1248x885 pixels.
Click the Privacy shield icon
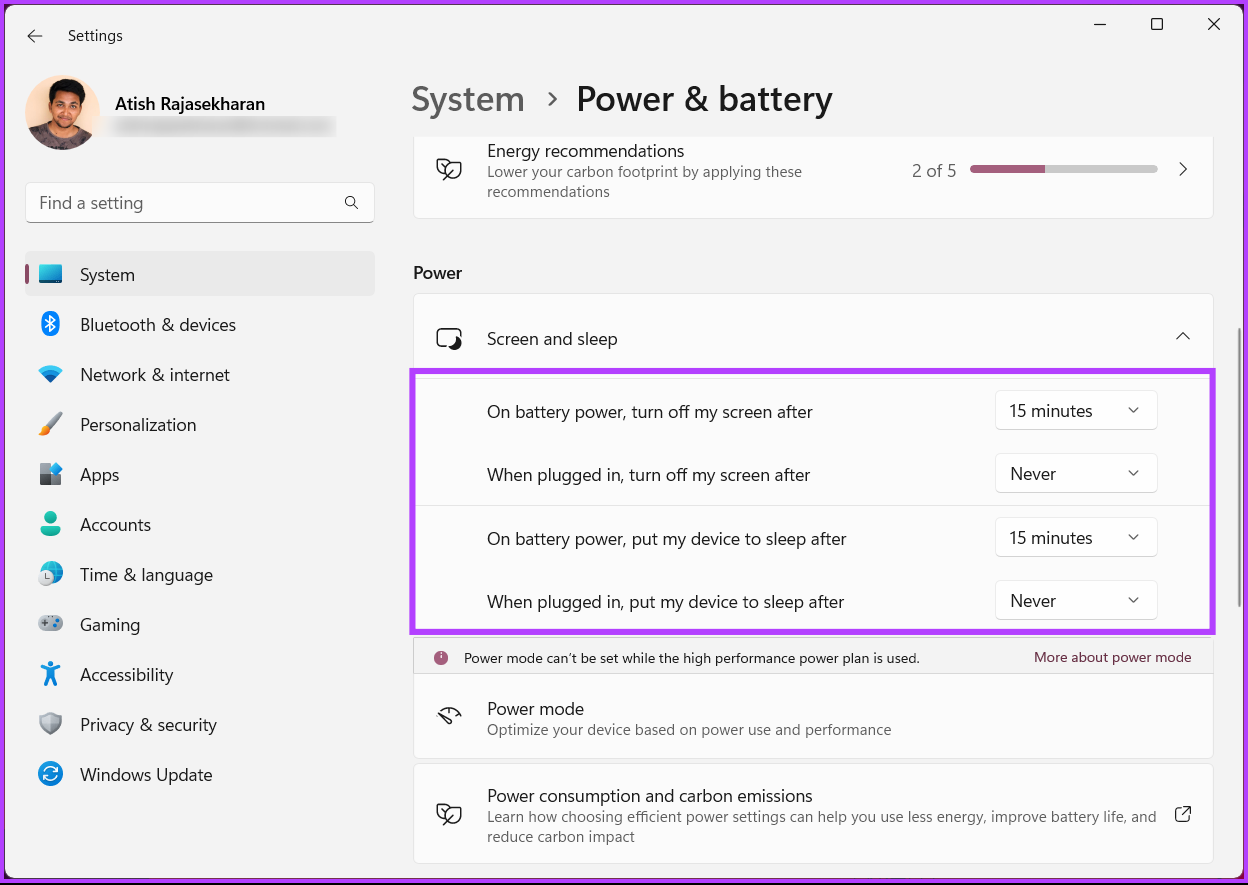point(51,724)
